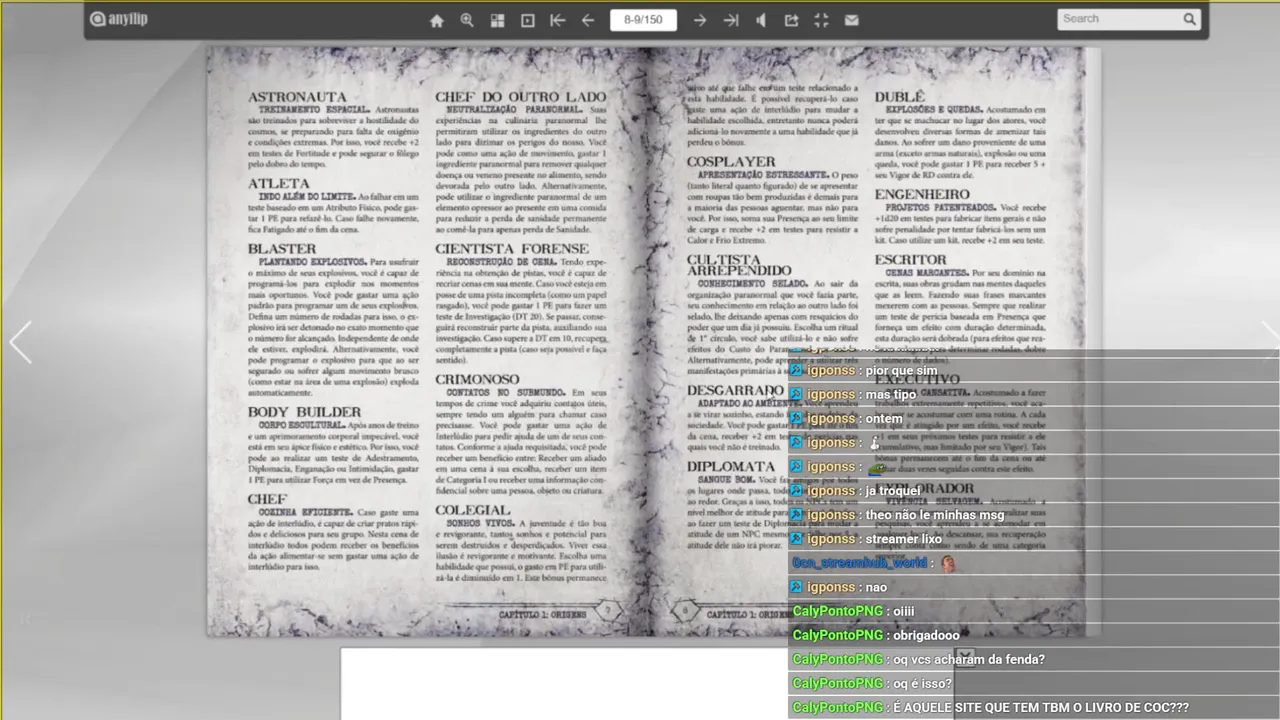1280x720 pixels.
Task: Open the page thumbnails grid
Action: (x=497, y=20)
